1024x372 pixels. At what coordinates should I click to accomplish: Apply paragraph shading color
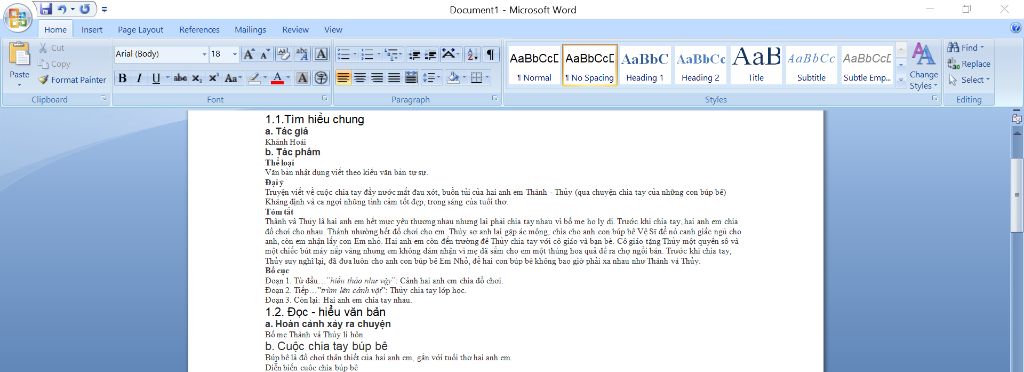[453, 78]
